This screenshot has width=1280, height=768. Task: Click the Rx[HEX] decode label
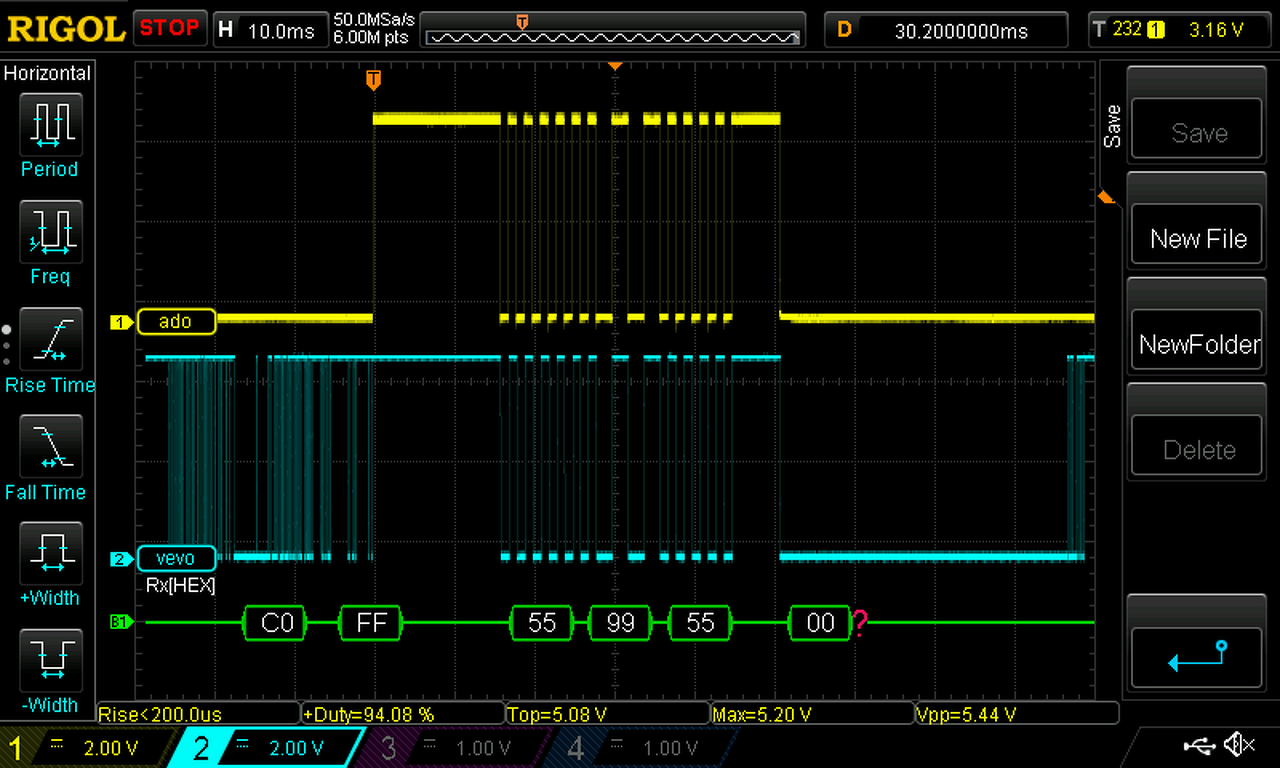point(180,586)
